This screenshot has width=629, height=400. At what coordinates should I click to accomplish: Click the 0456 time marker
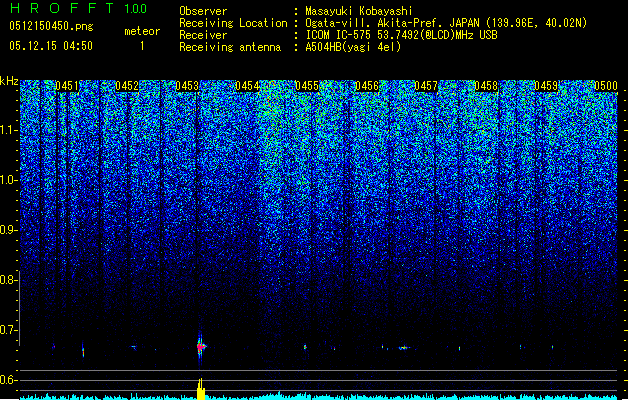pos(367,86)
